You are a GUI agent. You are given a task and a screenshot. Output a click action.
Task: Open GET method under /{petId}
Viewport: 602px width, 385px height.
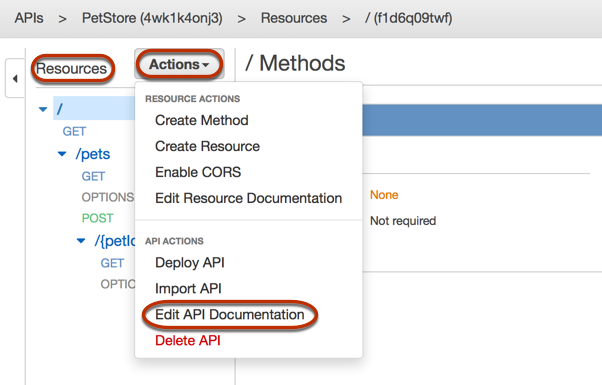[x=112, y=263]
